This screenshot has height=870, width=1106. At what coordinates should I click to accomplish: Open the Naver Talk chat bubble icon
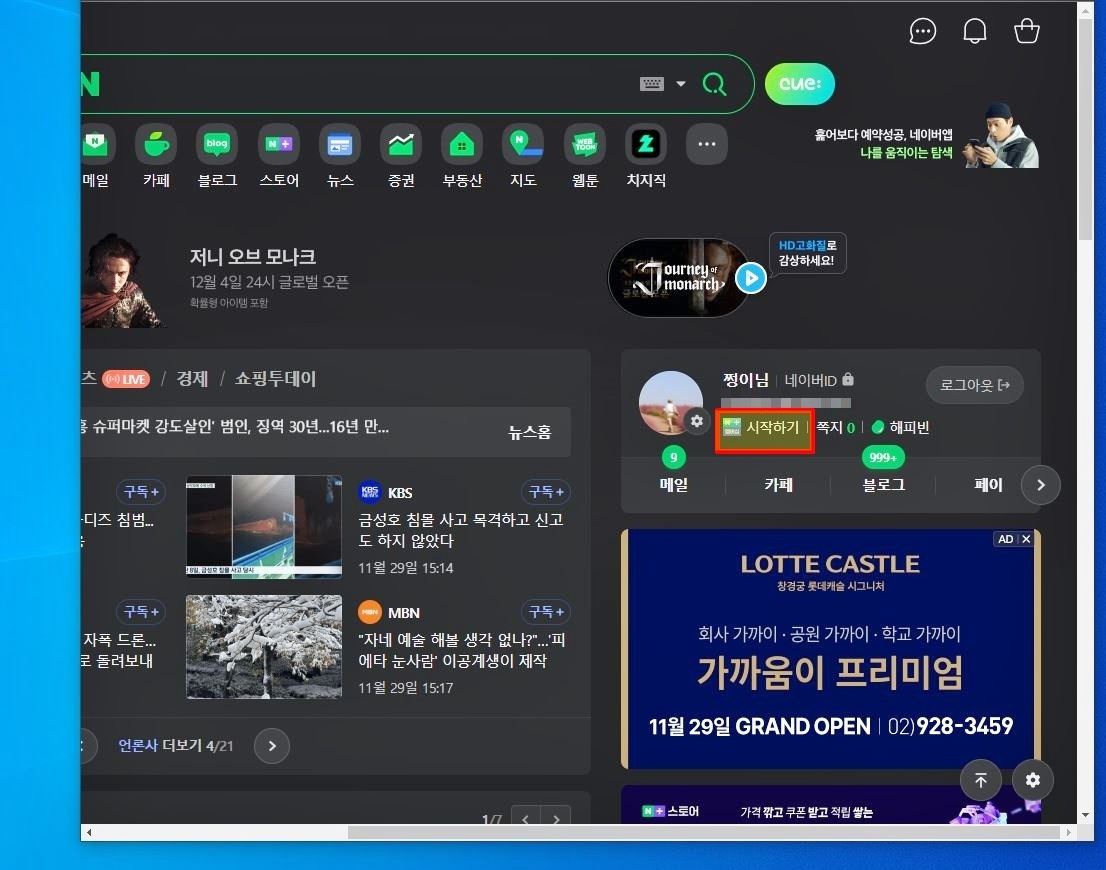coord(923,31)
